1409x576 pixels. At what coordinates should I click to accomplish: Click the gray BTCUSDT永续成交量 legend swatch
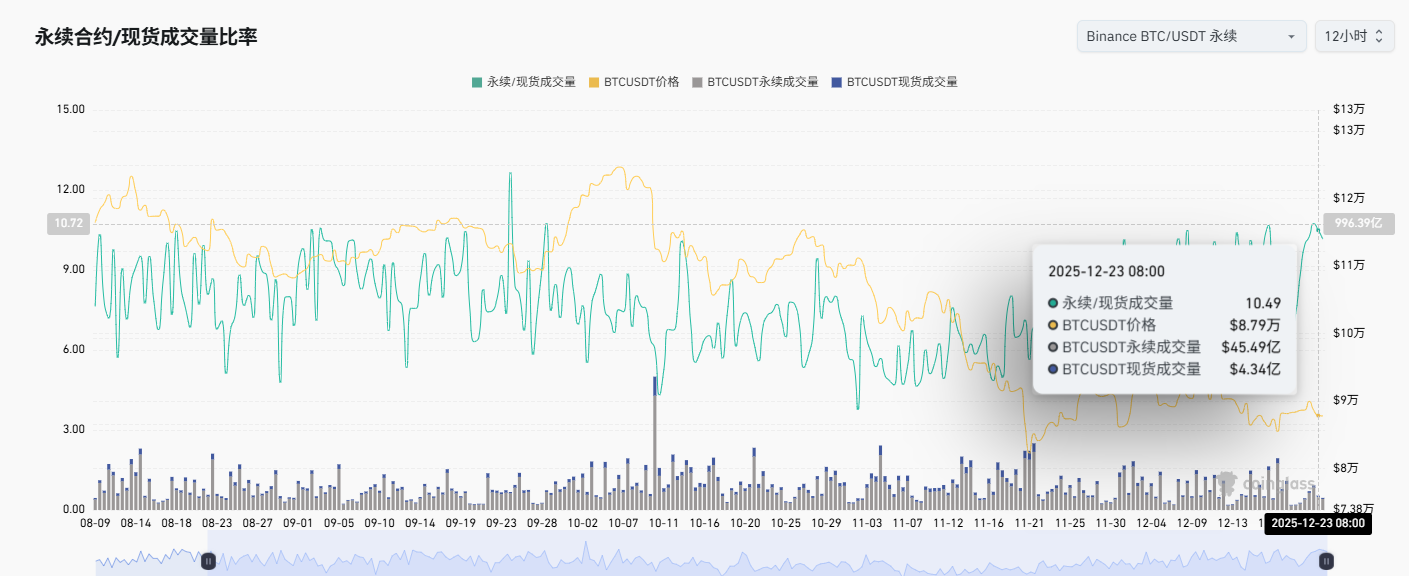coord(698,82)
